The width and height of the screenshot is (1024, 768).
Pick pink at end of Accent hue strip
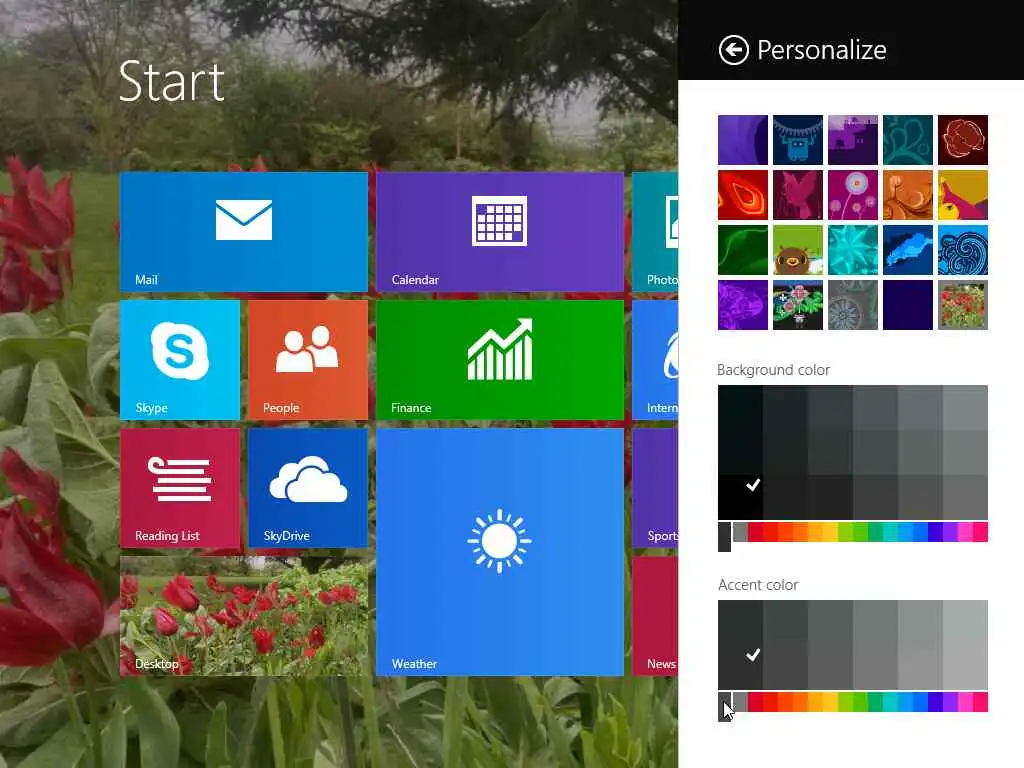click(980, 702)
